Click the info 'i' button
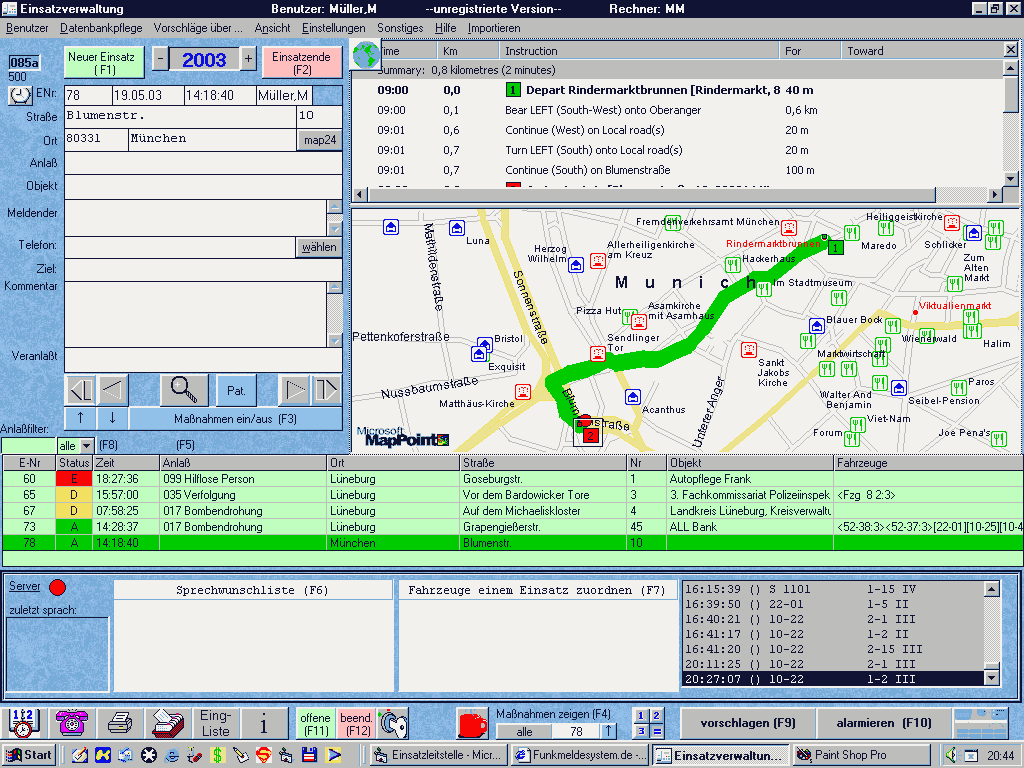Image resolution: width=1024 pixels, height=768 pixels. [264, 722]
